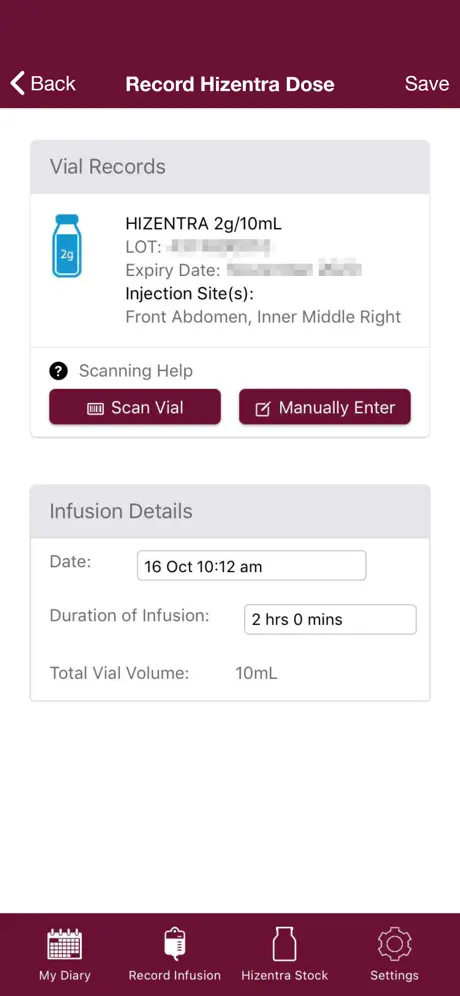Screen dimensions: 460x996
Task: Switch to the My Diary tab label
Action: point(65,975)
